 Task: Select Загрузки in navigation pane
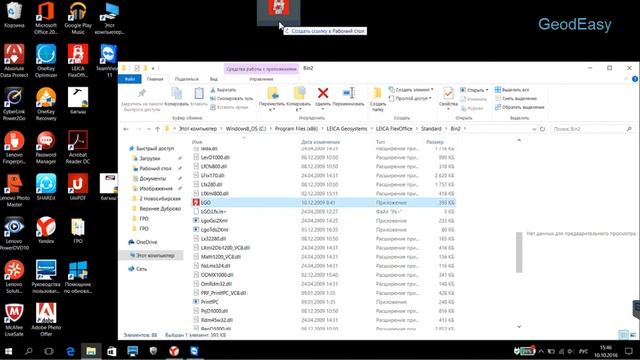click(x=150, y=158)
